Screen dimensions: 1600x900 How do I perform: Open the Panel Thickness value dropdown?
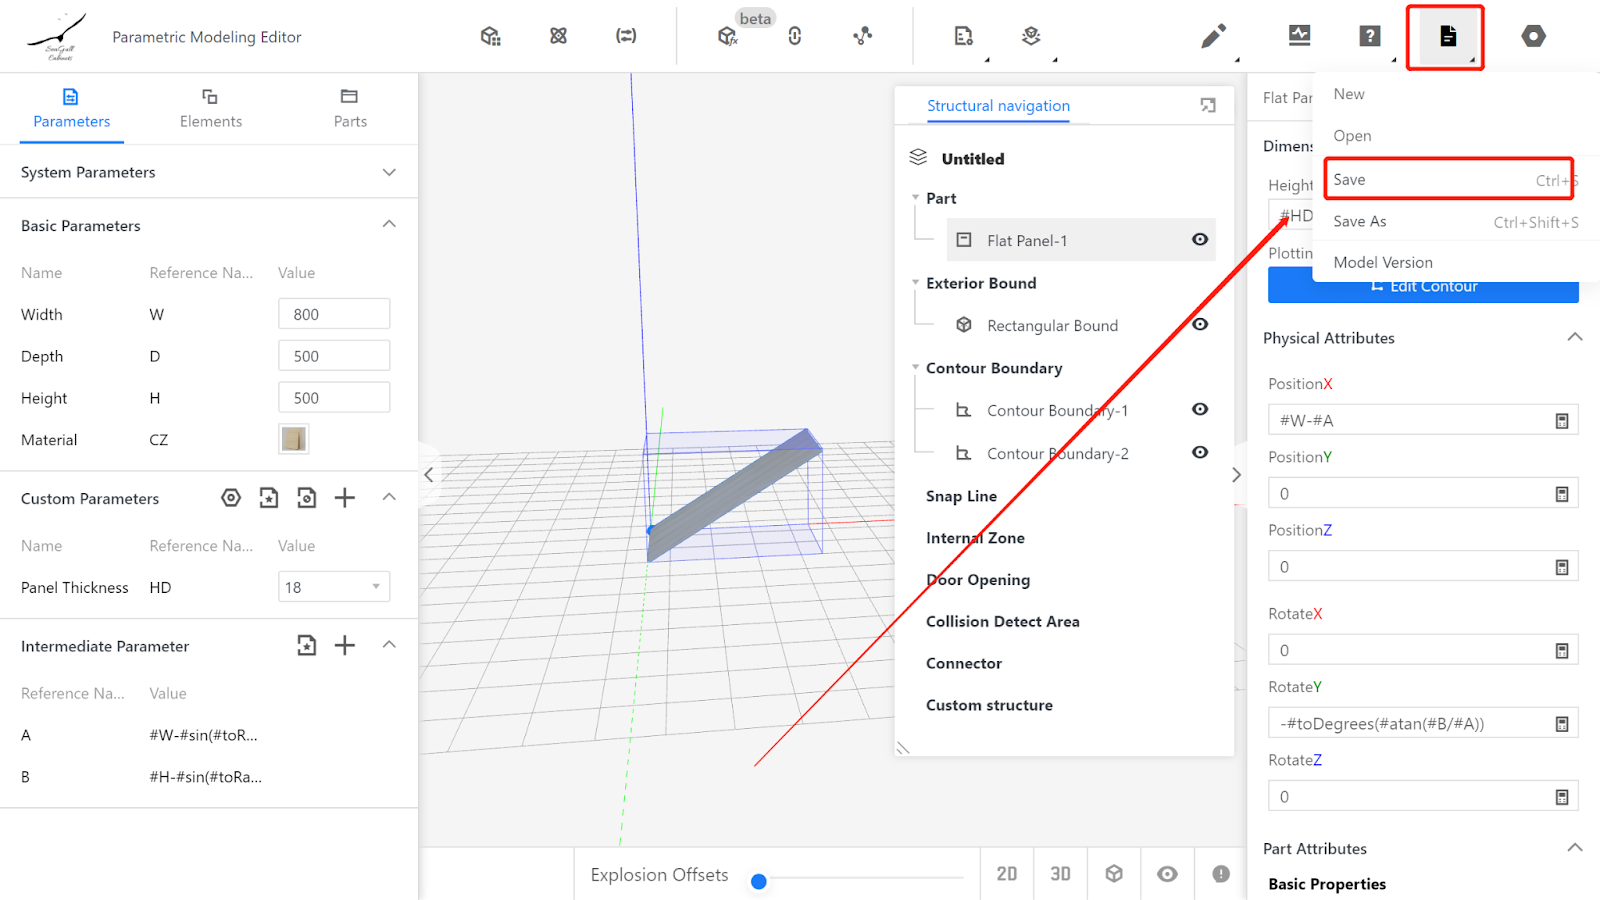[x=376, y=587]
